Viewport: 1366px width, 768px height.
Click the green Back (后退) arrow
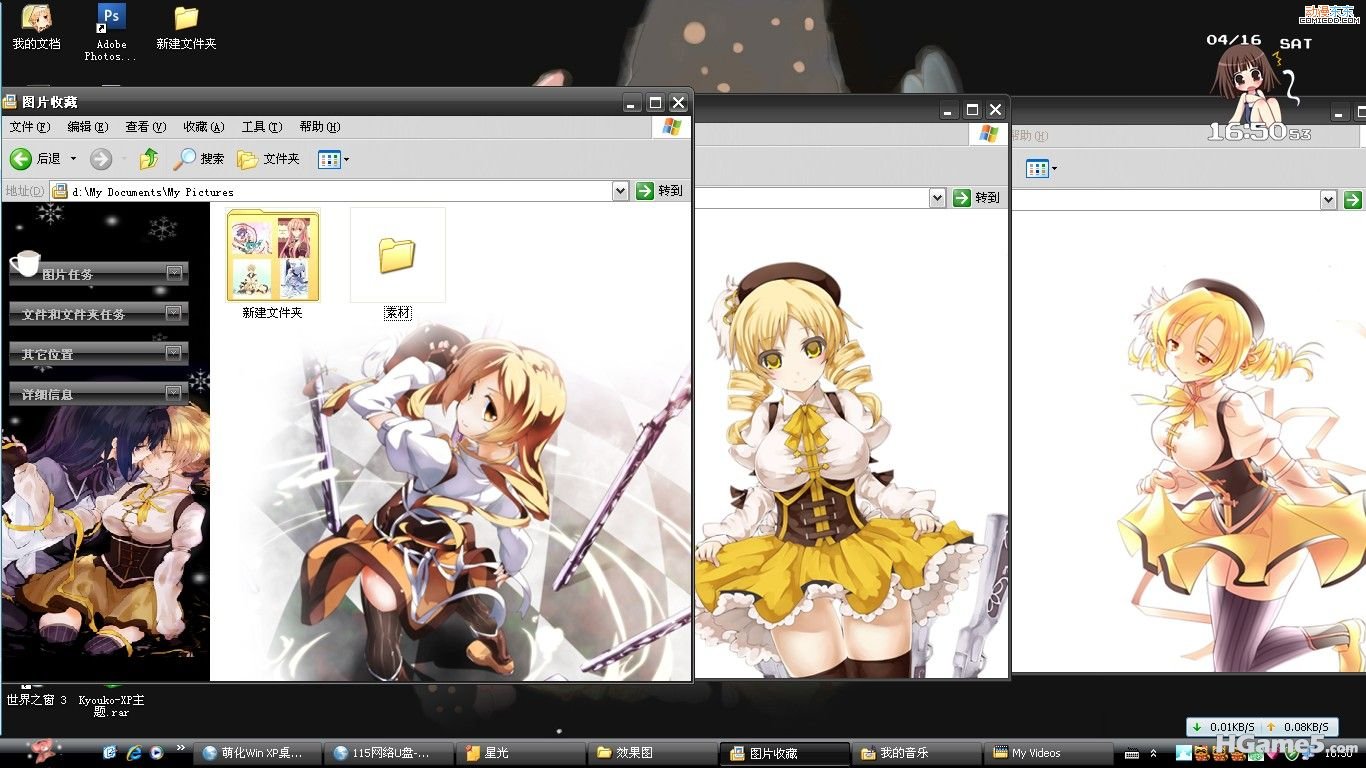pyautogui.click(x=21, y=159)
